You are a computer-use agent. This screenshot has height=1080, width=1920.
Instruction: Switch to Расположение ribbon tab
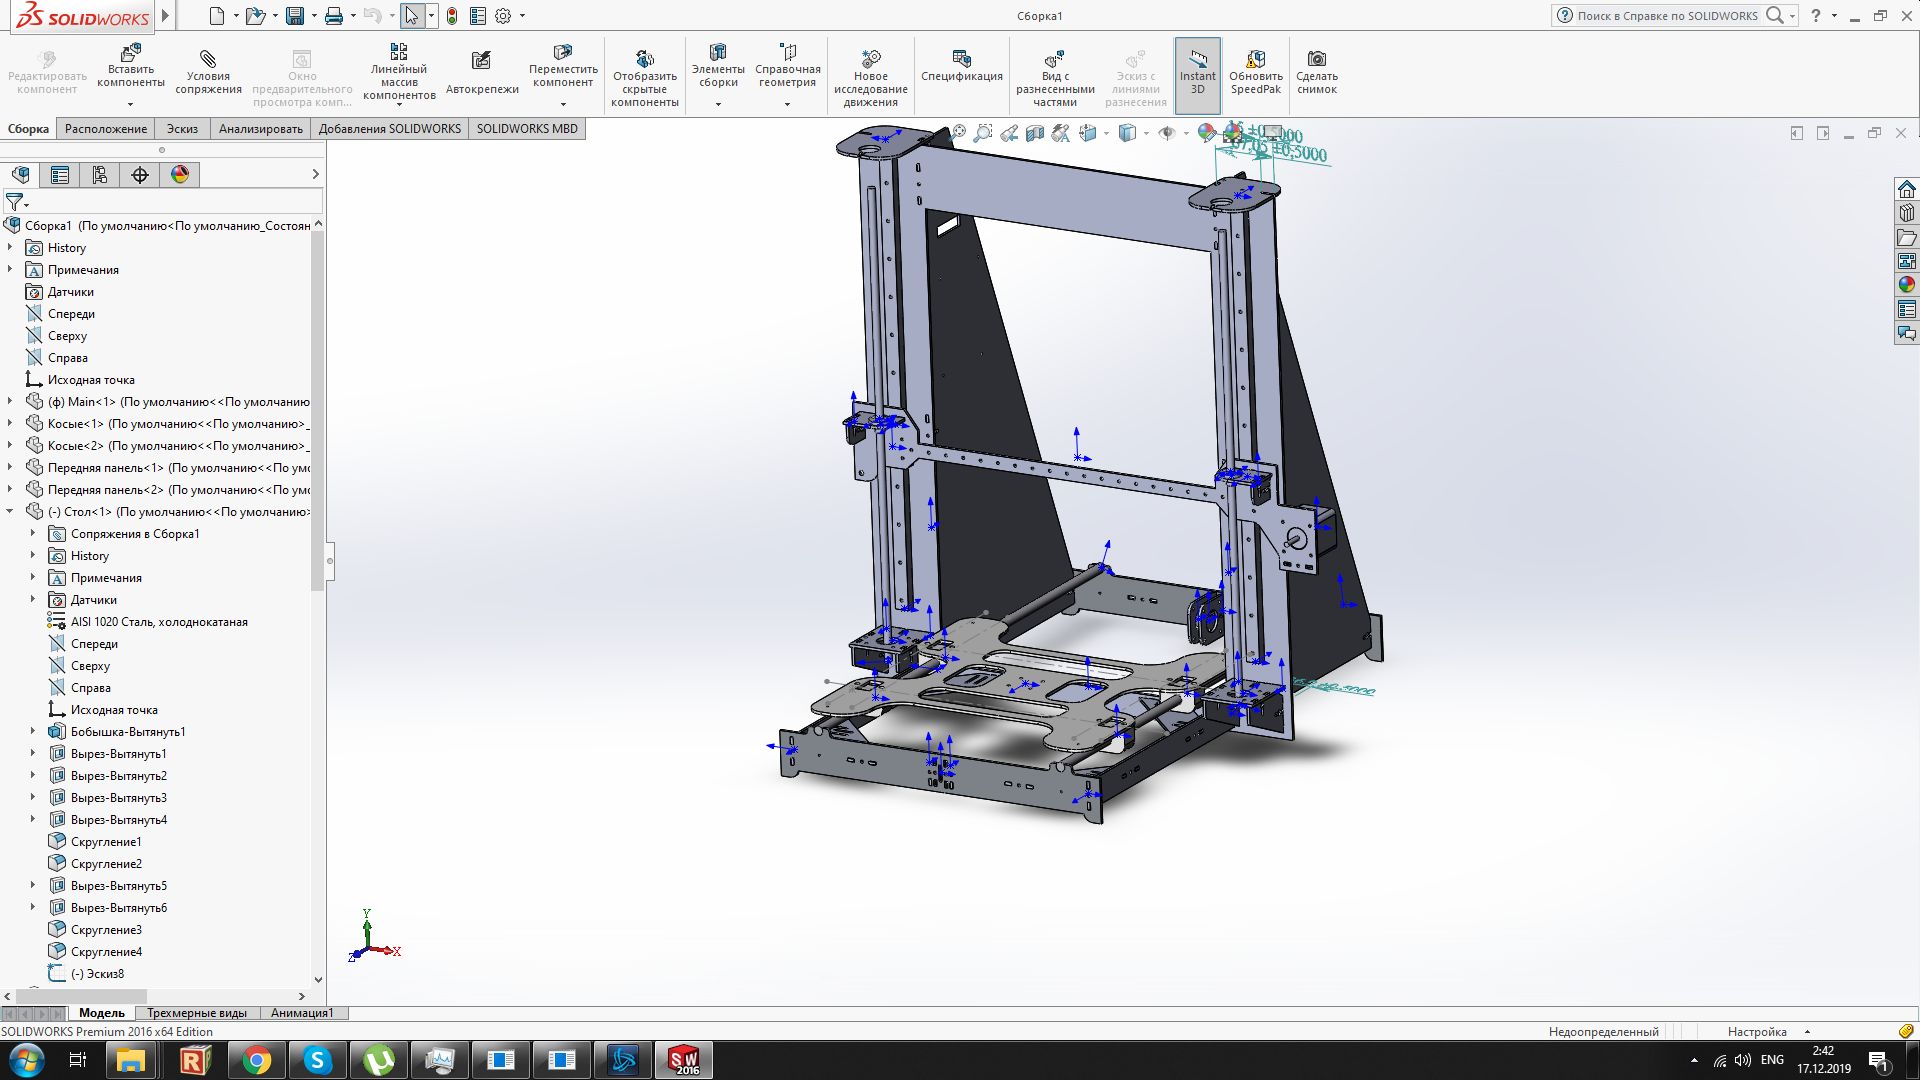[x=106, y=129]
